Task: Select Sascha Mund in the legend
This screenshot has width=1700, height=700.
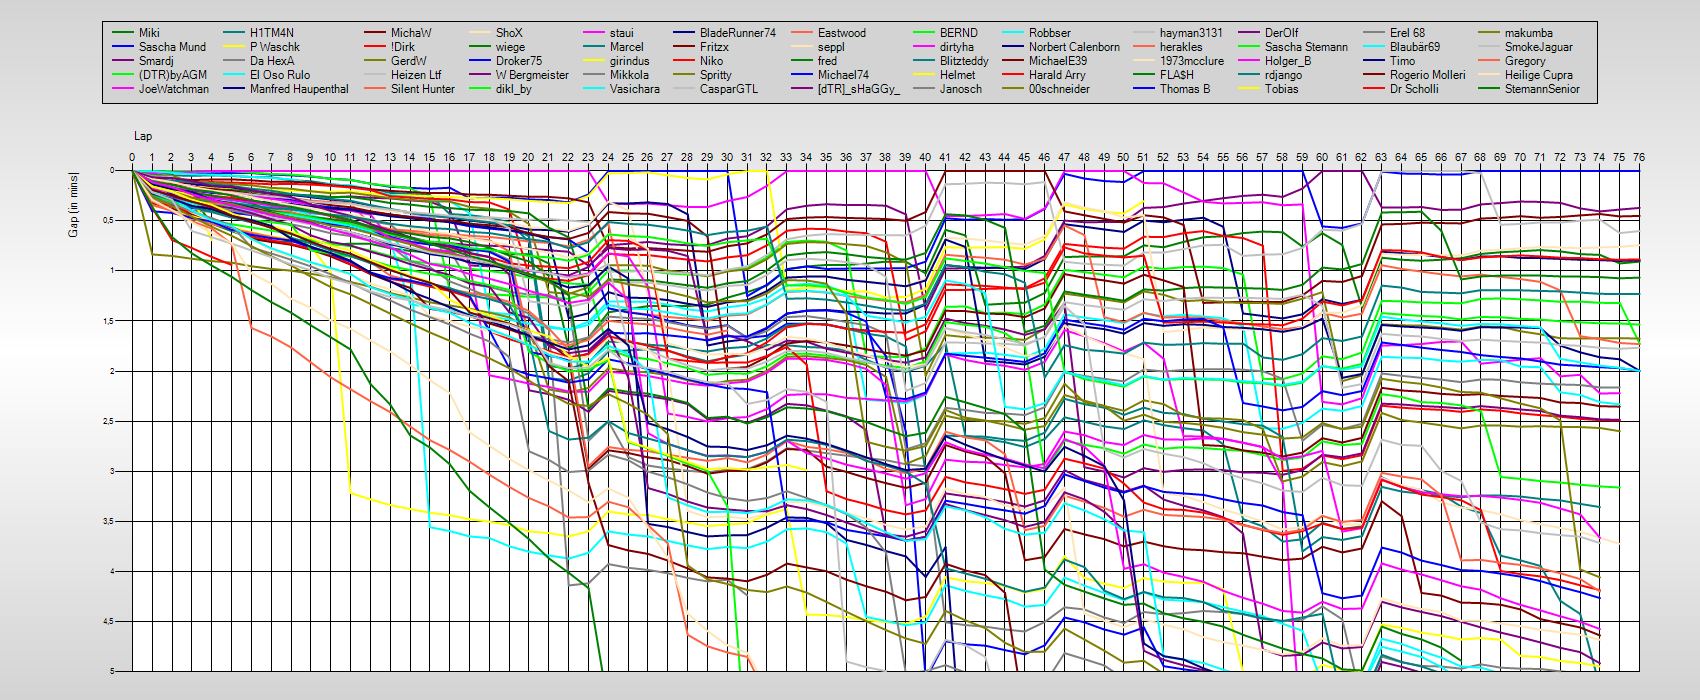Action: 172,47
